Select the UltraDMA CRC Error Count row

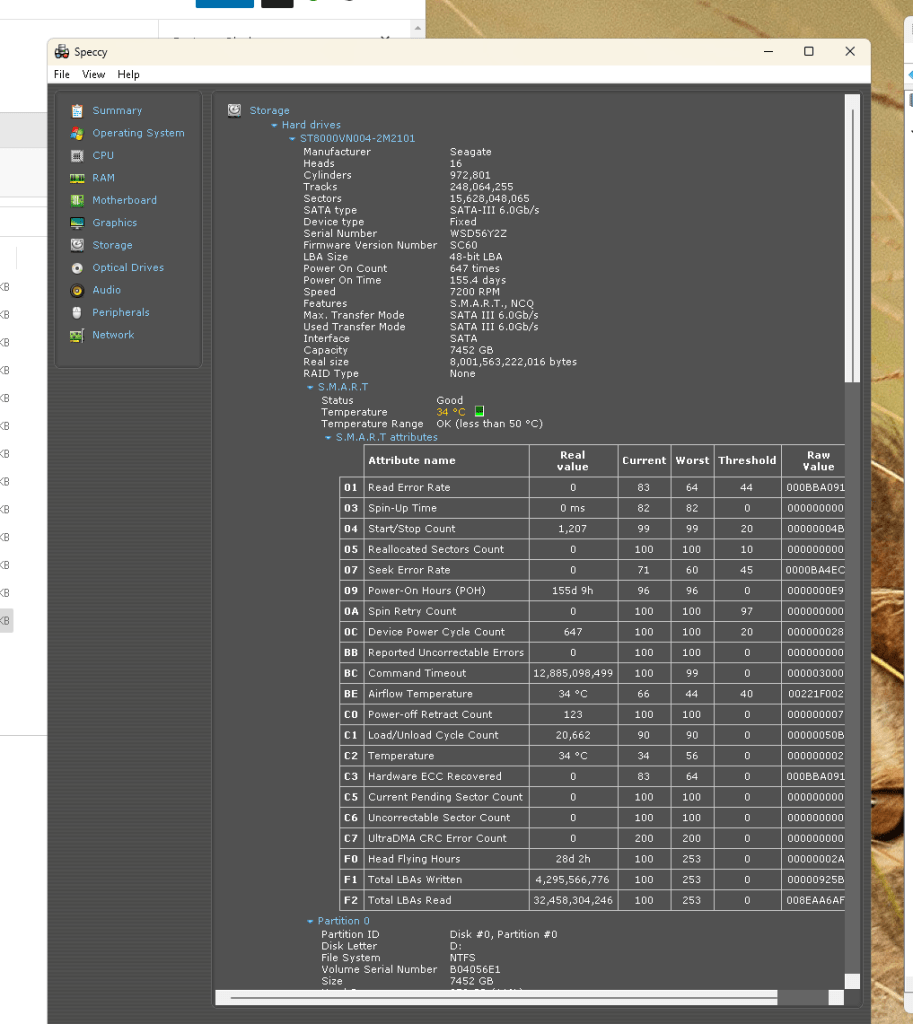pos(592,839)
